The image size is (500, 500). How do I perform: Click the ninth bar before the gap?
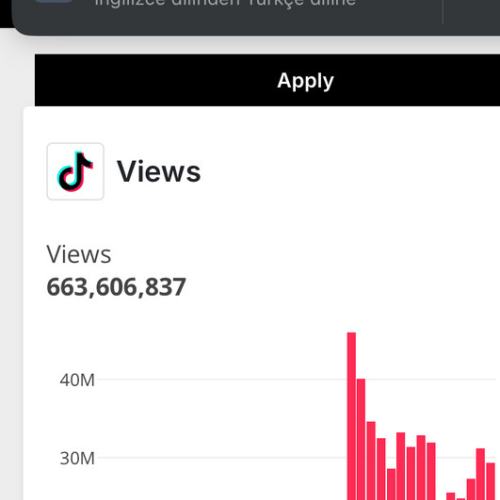click(431, 471)
